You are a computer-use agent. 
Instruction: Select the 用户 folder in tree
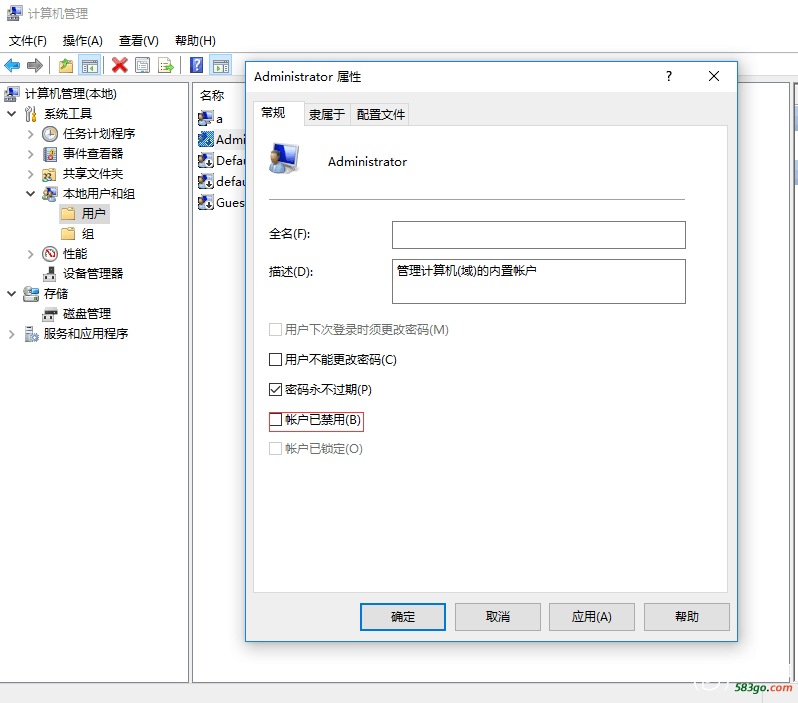pyautogui.click(x=83, y=214)
